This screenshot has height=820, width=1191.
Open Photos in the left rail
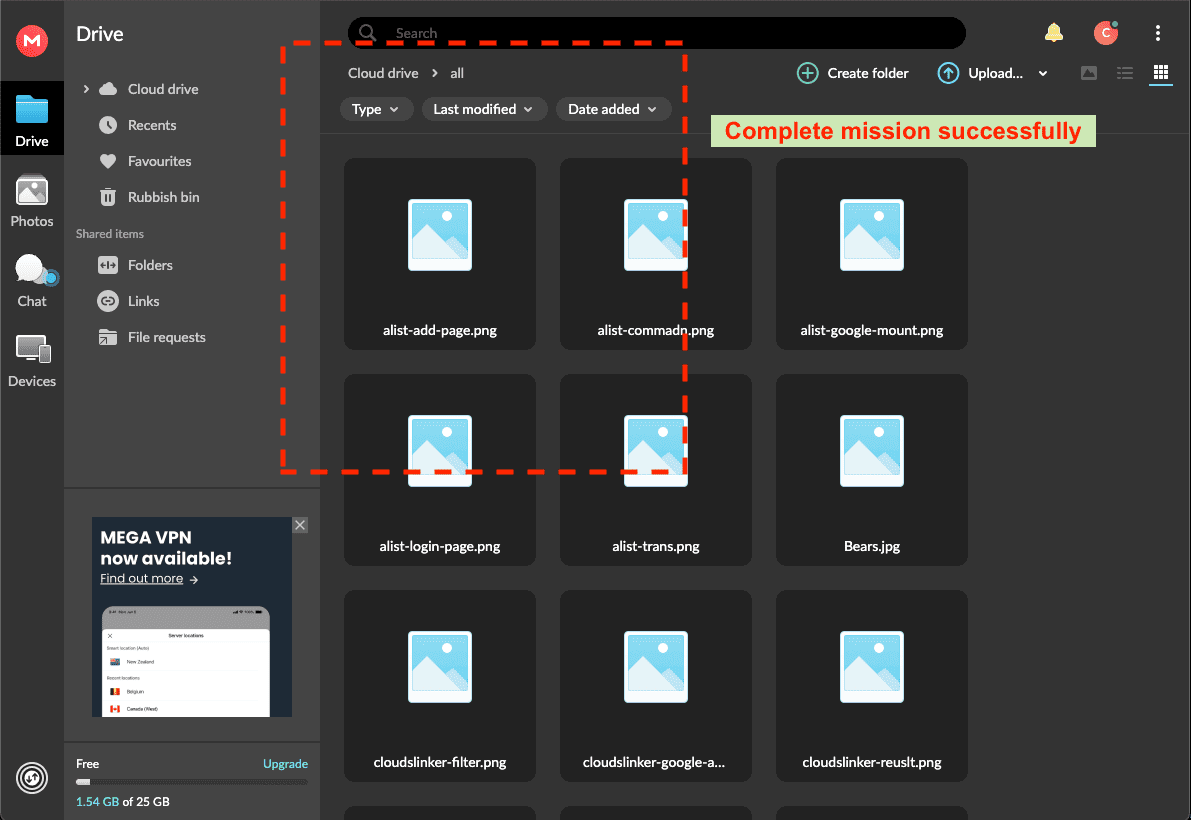32,201
